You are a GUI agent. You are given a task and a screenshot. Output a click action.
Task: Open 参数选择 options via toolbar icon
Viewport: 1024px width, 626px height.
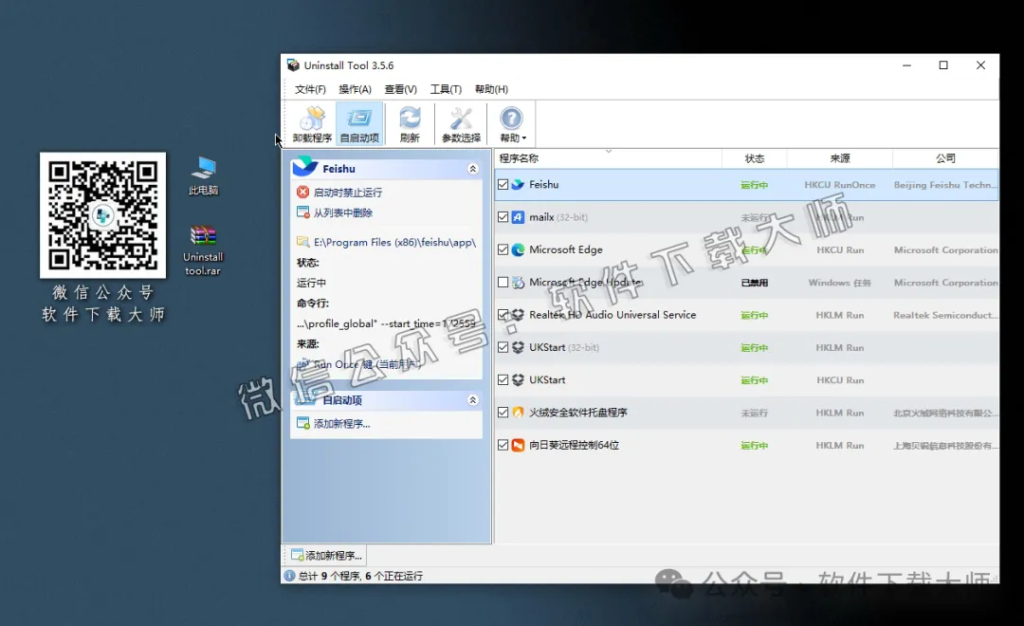pos(460,122)
